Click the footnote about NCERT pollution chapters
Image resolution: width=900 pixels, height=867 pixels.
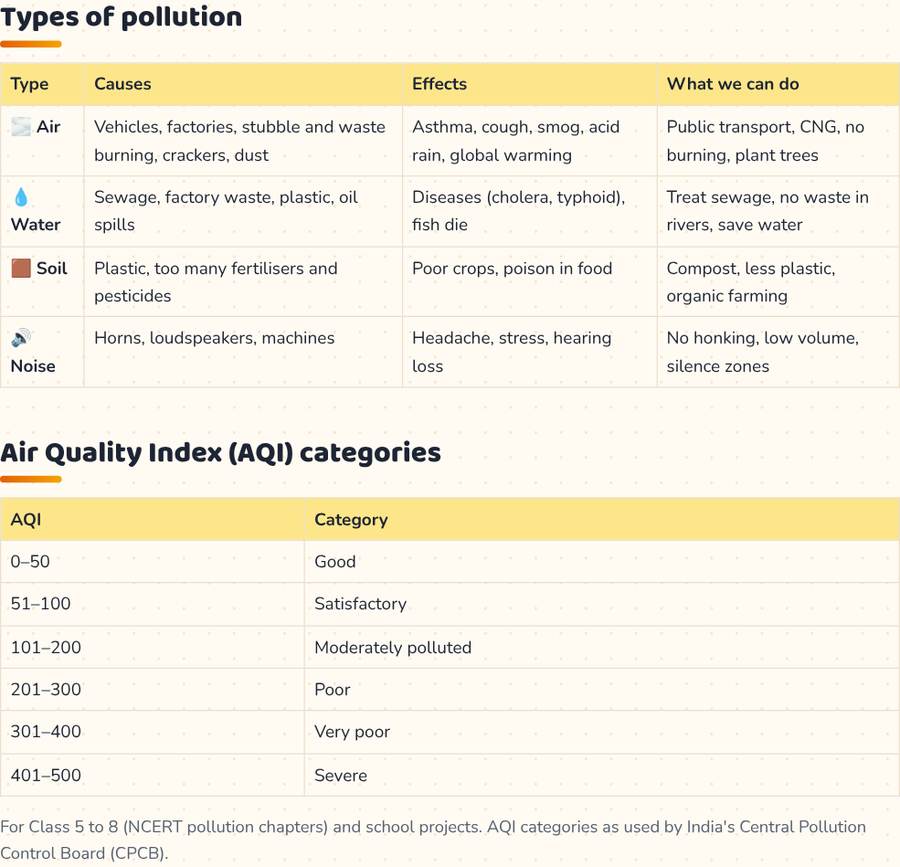[433, 840]
